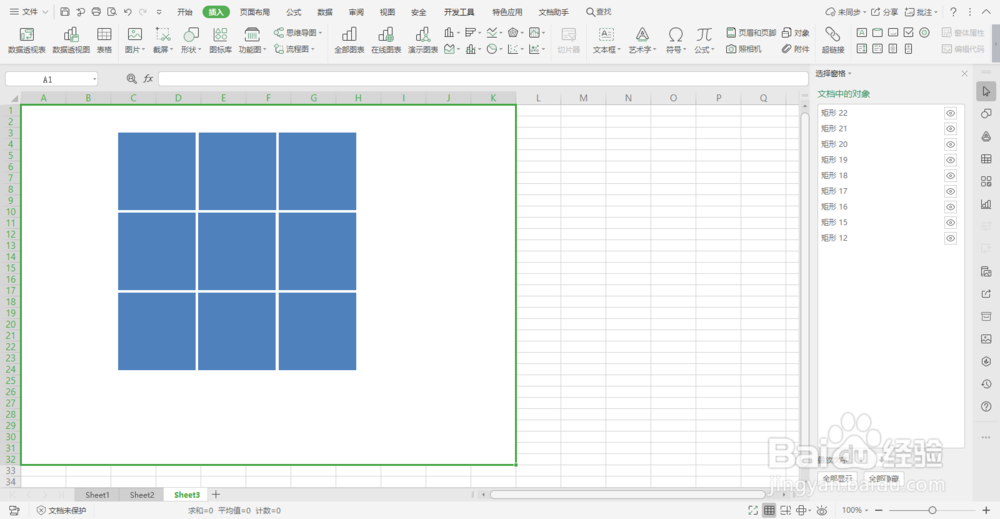This screenshot has height=519, width=1000.
Task: Toggle visibility of 矩形 19
Action: pos(950,160)
